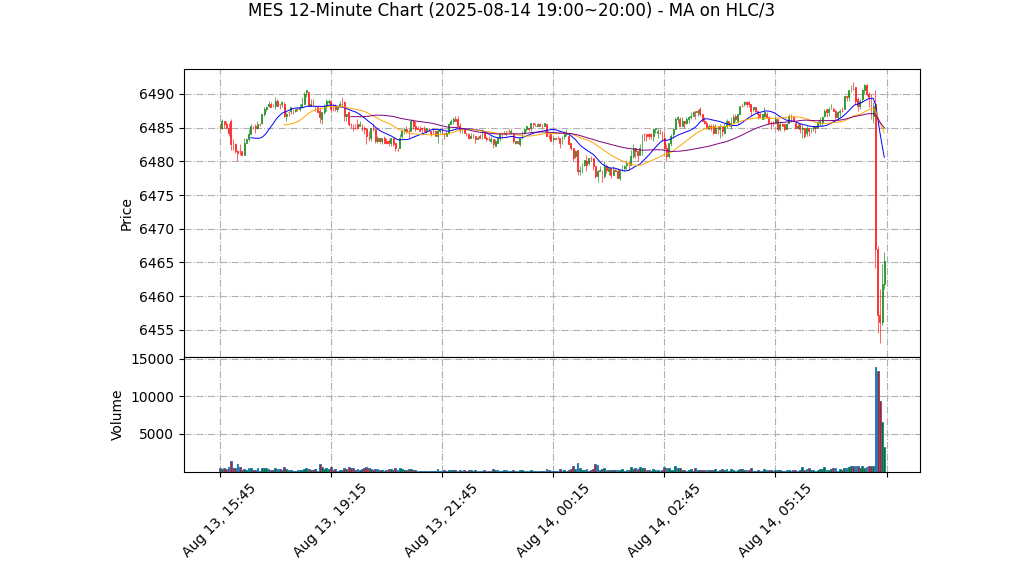Click the Price axis title
Image resolution: width=1022 pixels, height=575 pixels.
coord(126,215)
